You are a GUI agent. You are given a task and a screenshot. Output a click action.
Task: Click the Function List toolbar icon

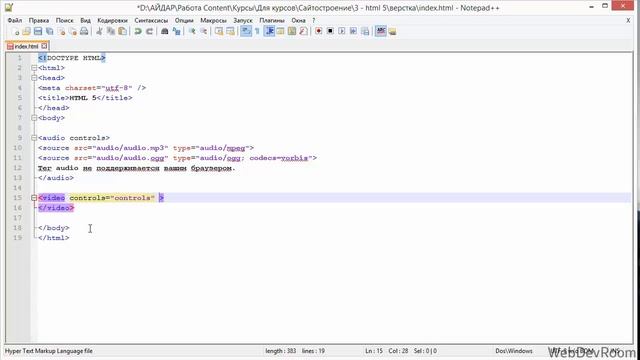[x=303, y=31]
